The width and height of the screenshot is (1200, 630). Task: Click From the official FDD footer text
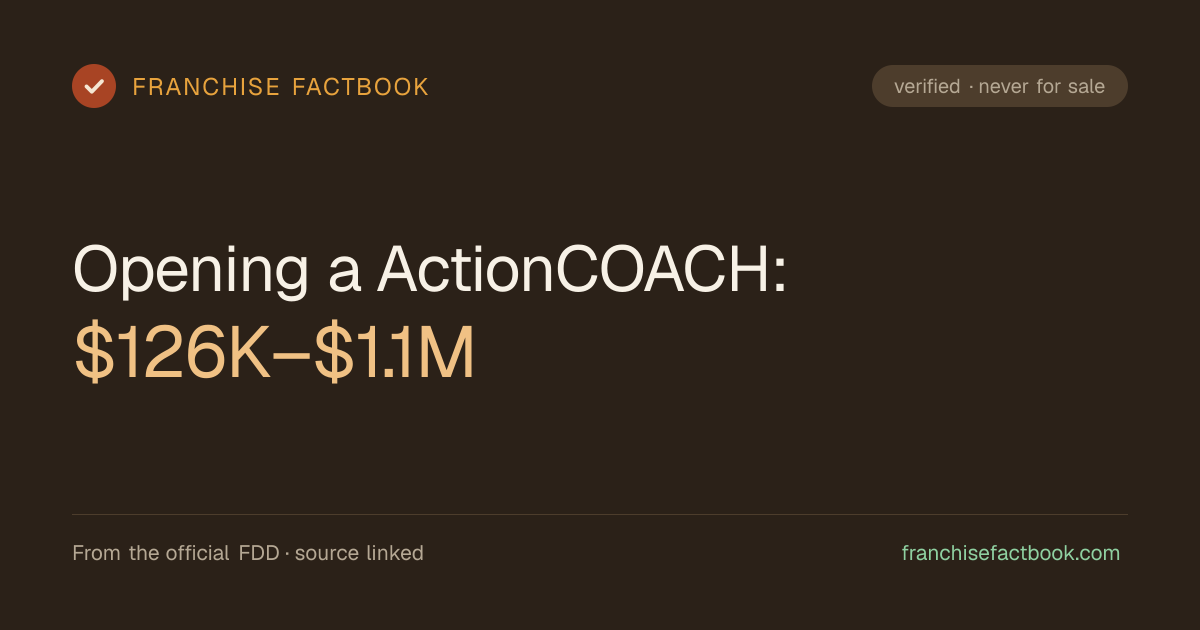click(x=176, y=553)
